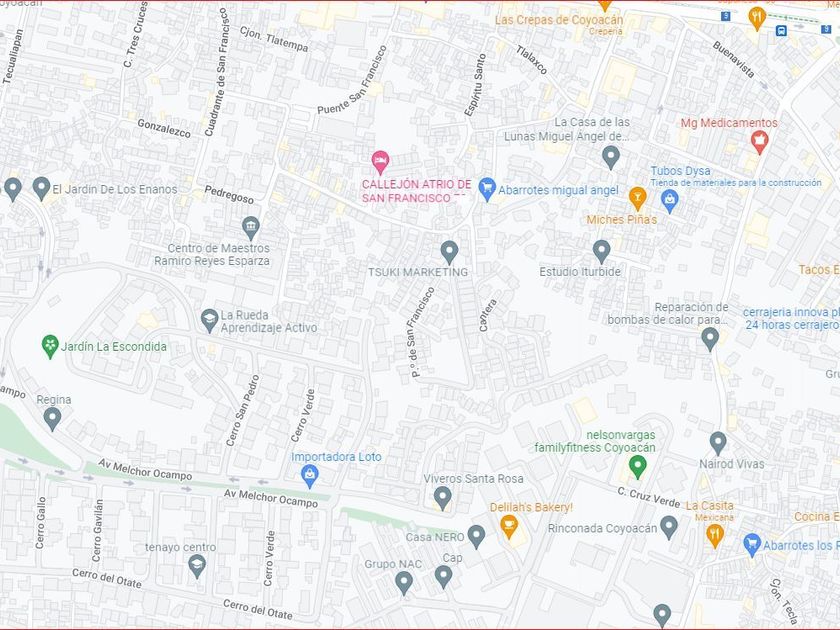Open La Casita Mexicana restaurant marker
The image size is (840, 630).
[715, 536]
